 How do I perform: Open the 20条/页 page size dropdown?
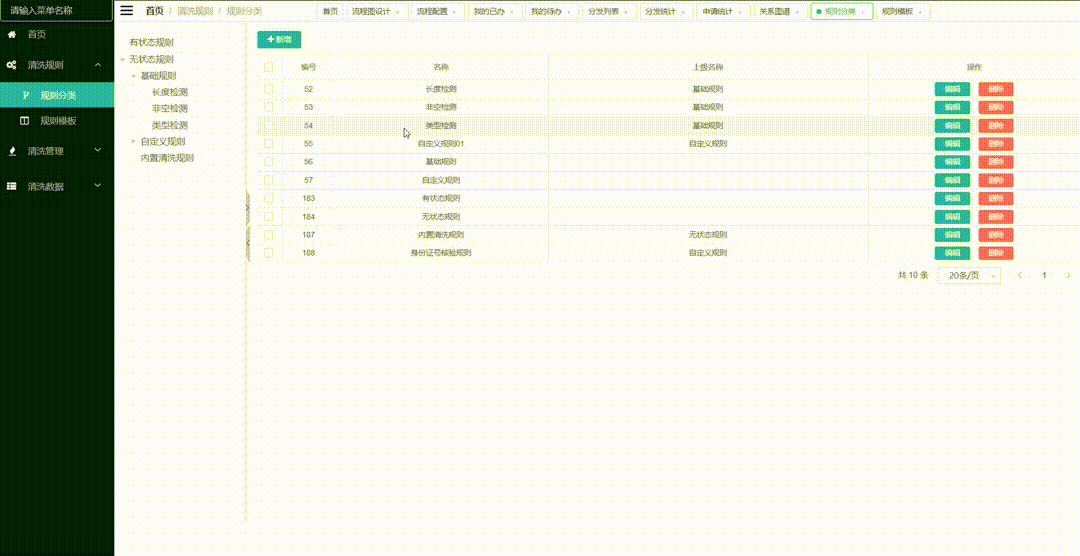(968, 275)
